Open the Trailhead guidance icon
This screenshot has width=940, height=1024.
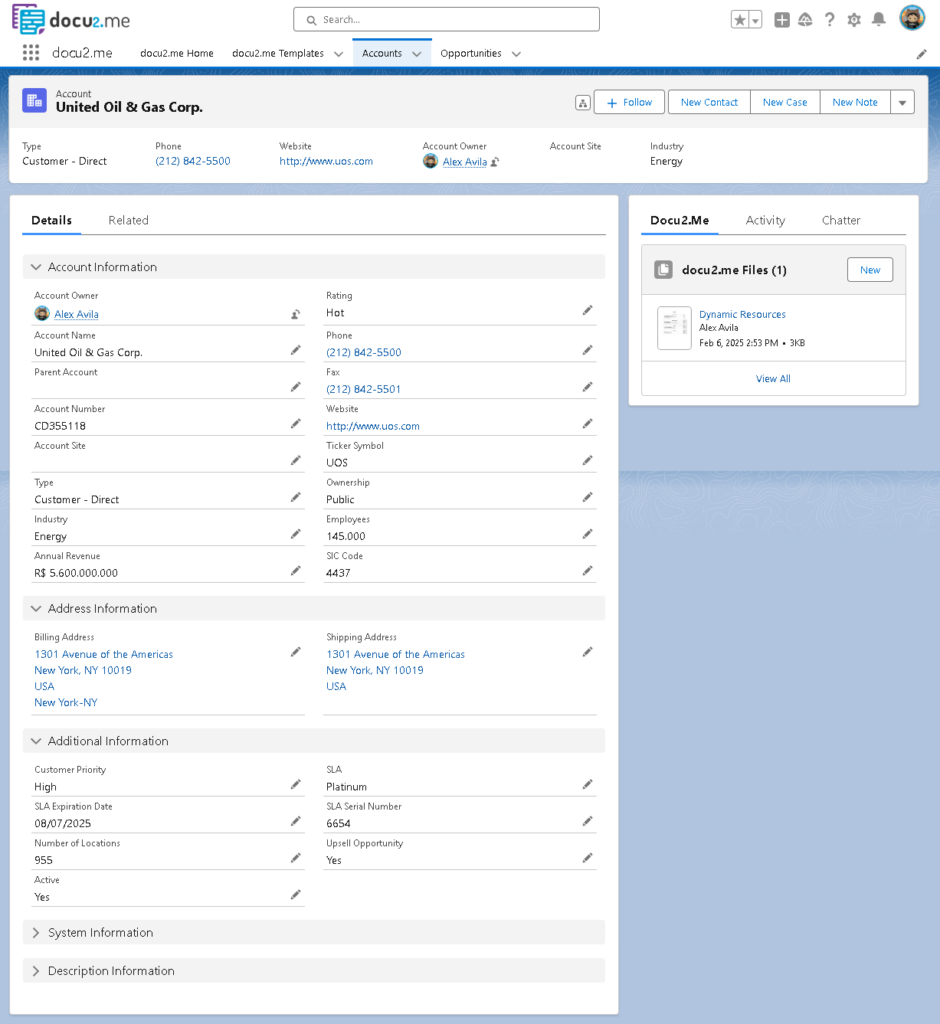805,20
